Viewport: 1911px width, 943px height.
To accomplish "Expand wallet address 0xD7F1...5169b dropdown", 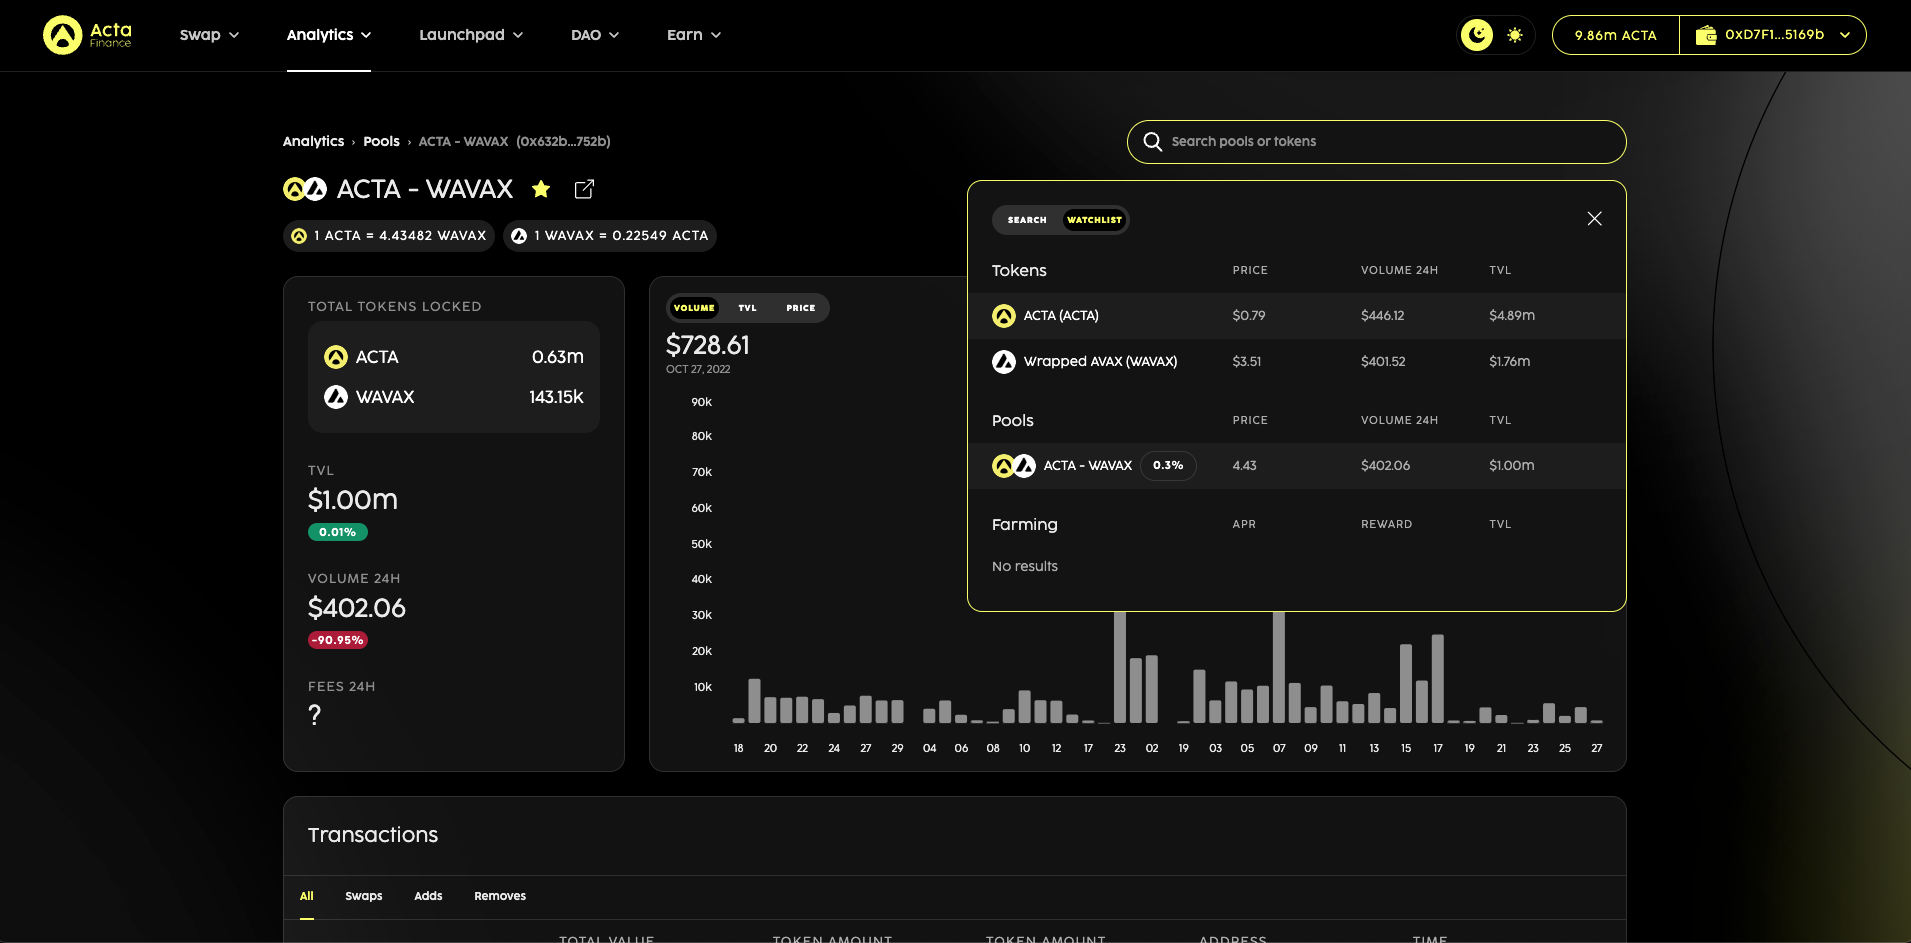I will [1773, 35].
